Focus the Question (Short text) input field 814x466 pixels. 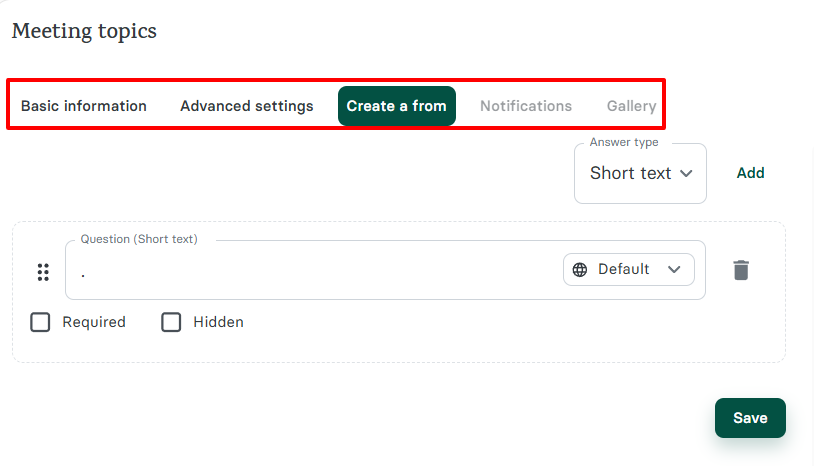click(310, 271)
